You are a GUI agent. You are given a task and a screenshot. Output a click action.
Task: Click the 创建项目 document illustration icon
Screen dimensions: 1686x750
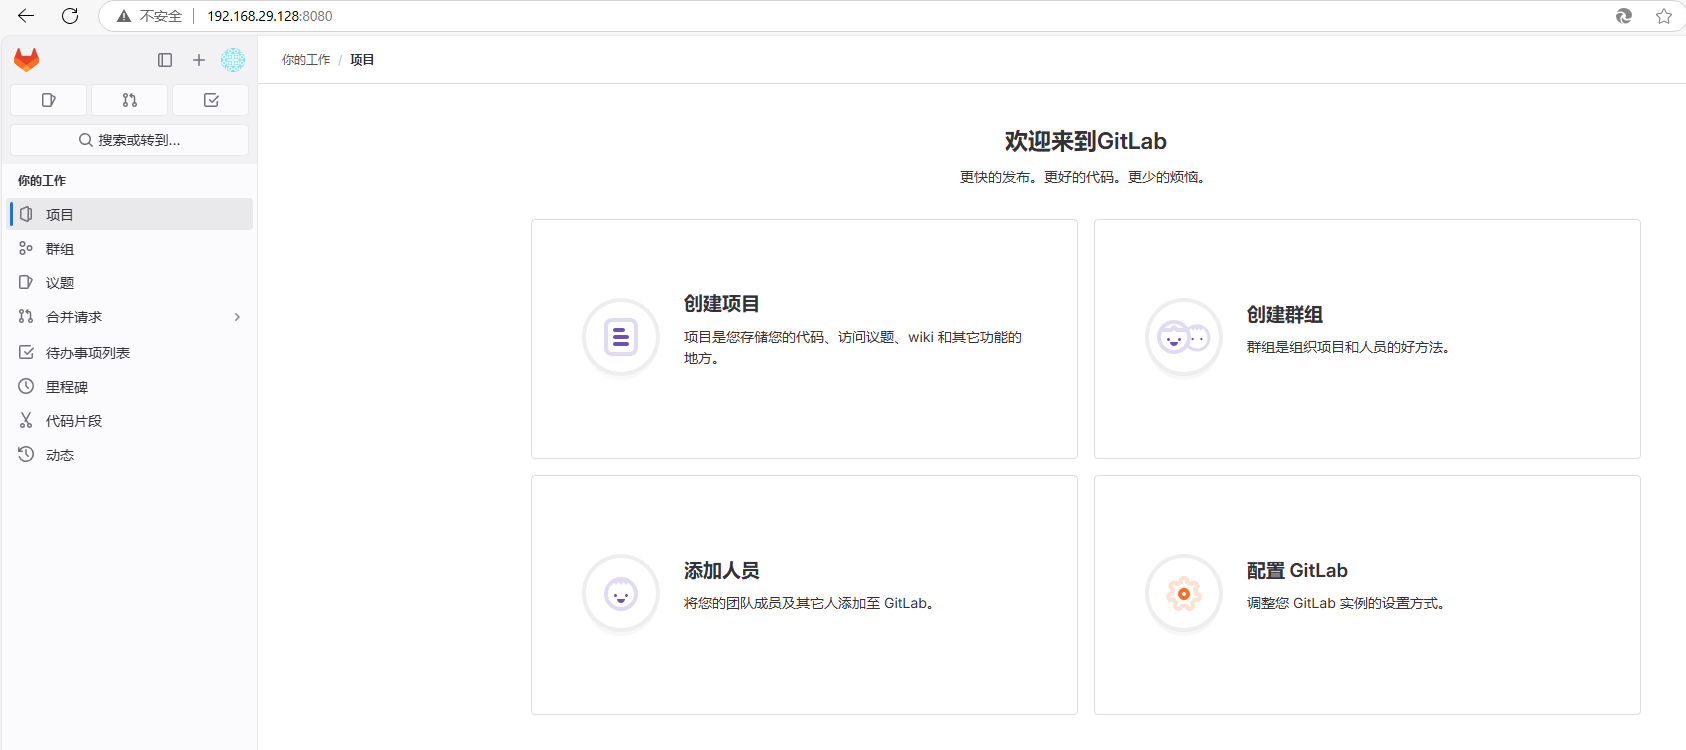[x=621, y=338]
